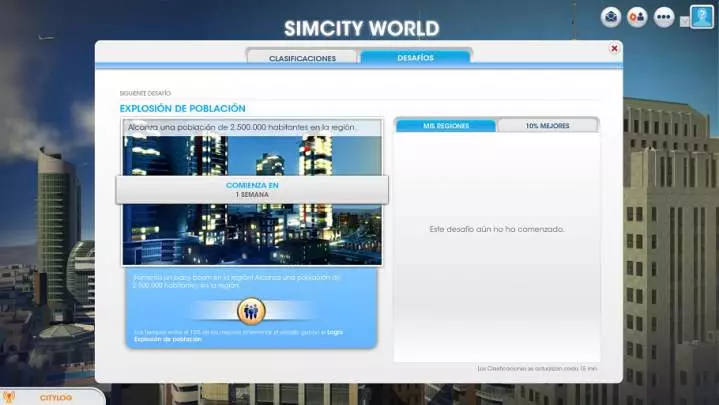Viewport: 719px width, 405px height.
Task: Click the CityLog trophy icon
Action: tap(9, 397)
